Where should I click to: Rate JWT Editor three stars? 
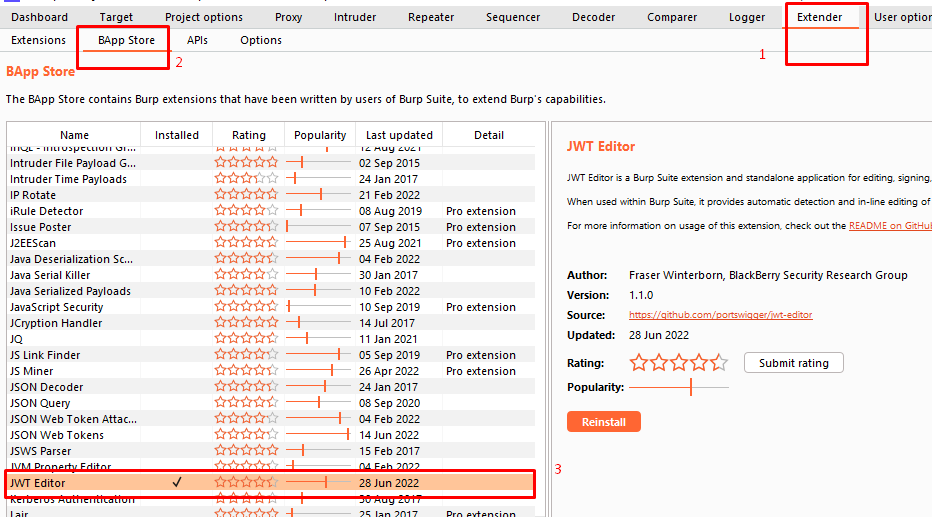point(679,362)
